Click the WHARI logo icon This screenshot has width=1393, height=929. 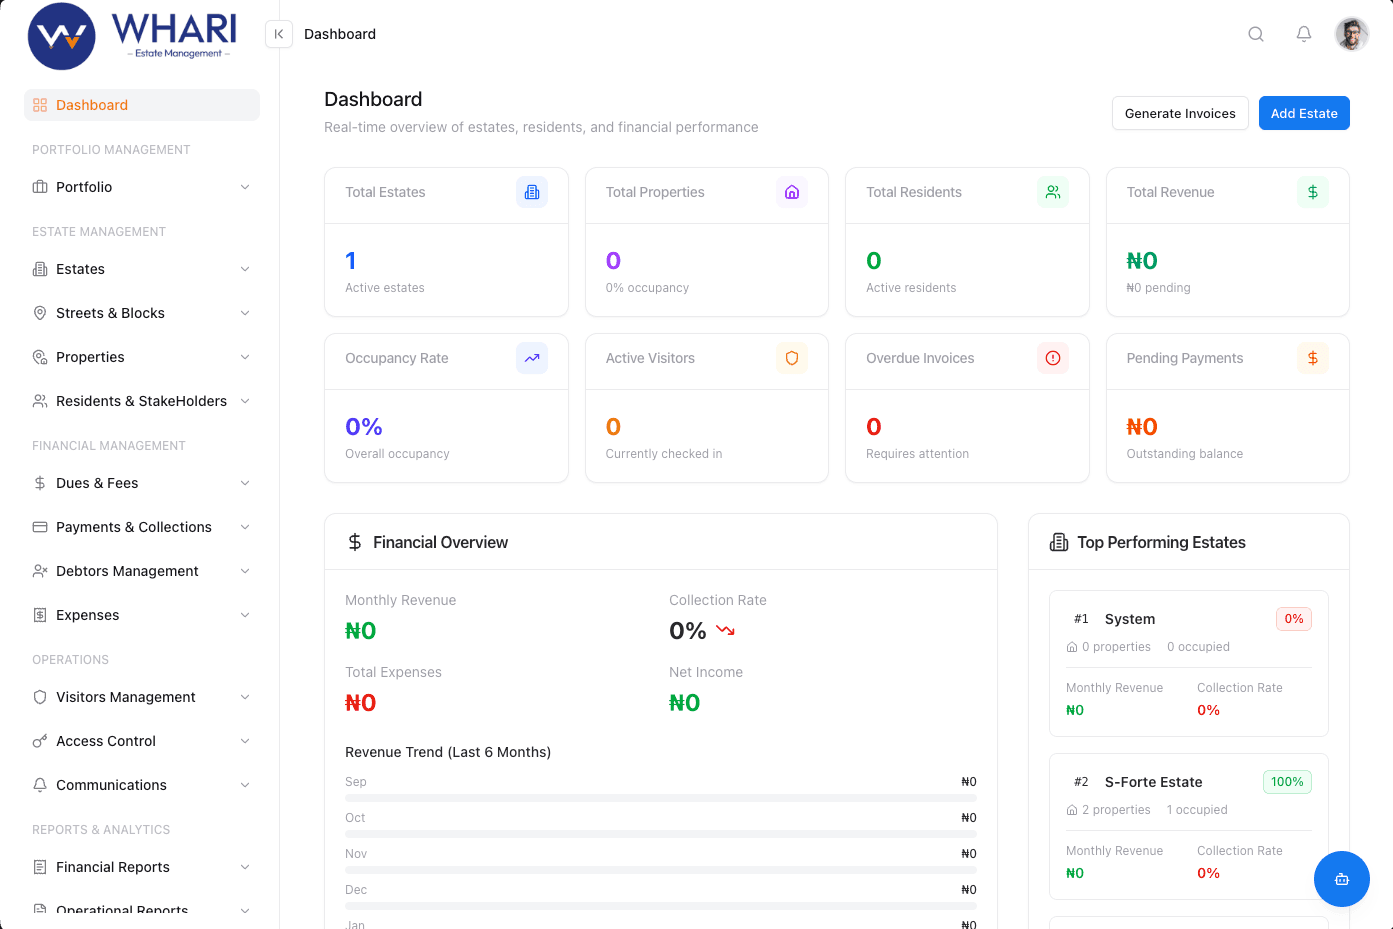(62, 36)
